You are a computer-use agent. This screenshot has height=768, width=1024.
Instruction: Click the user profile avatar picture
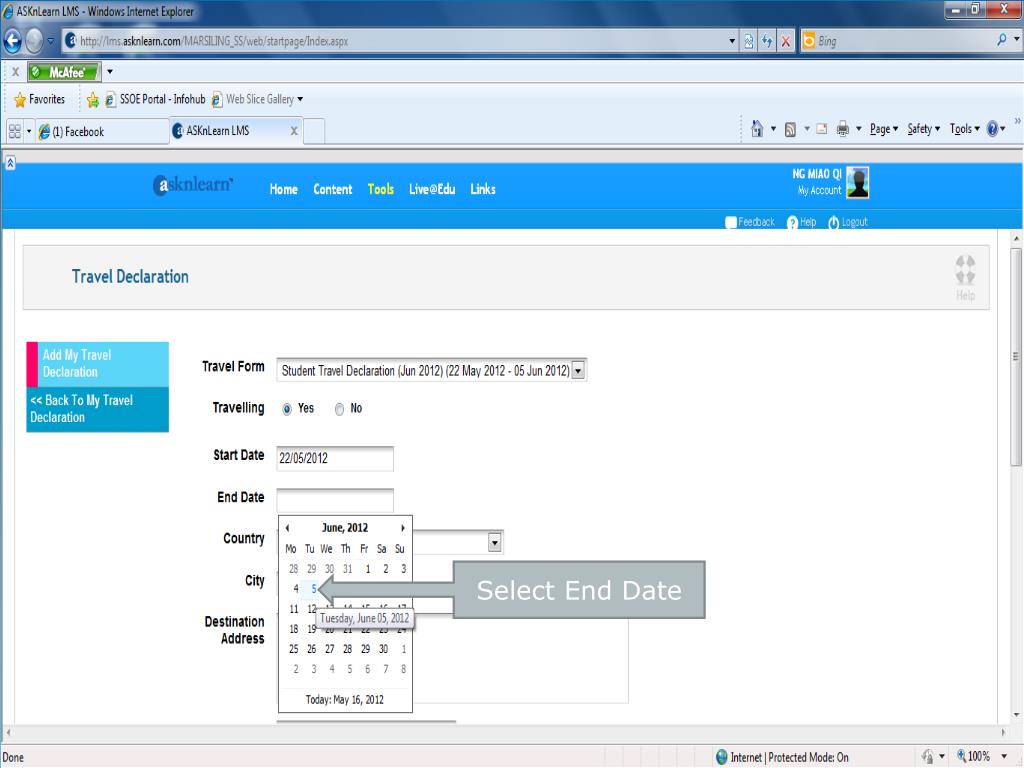pos(857,182)
